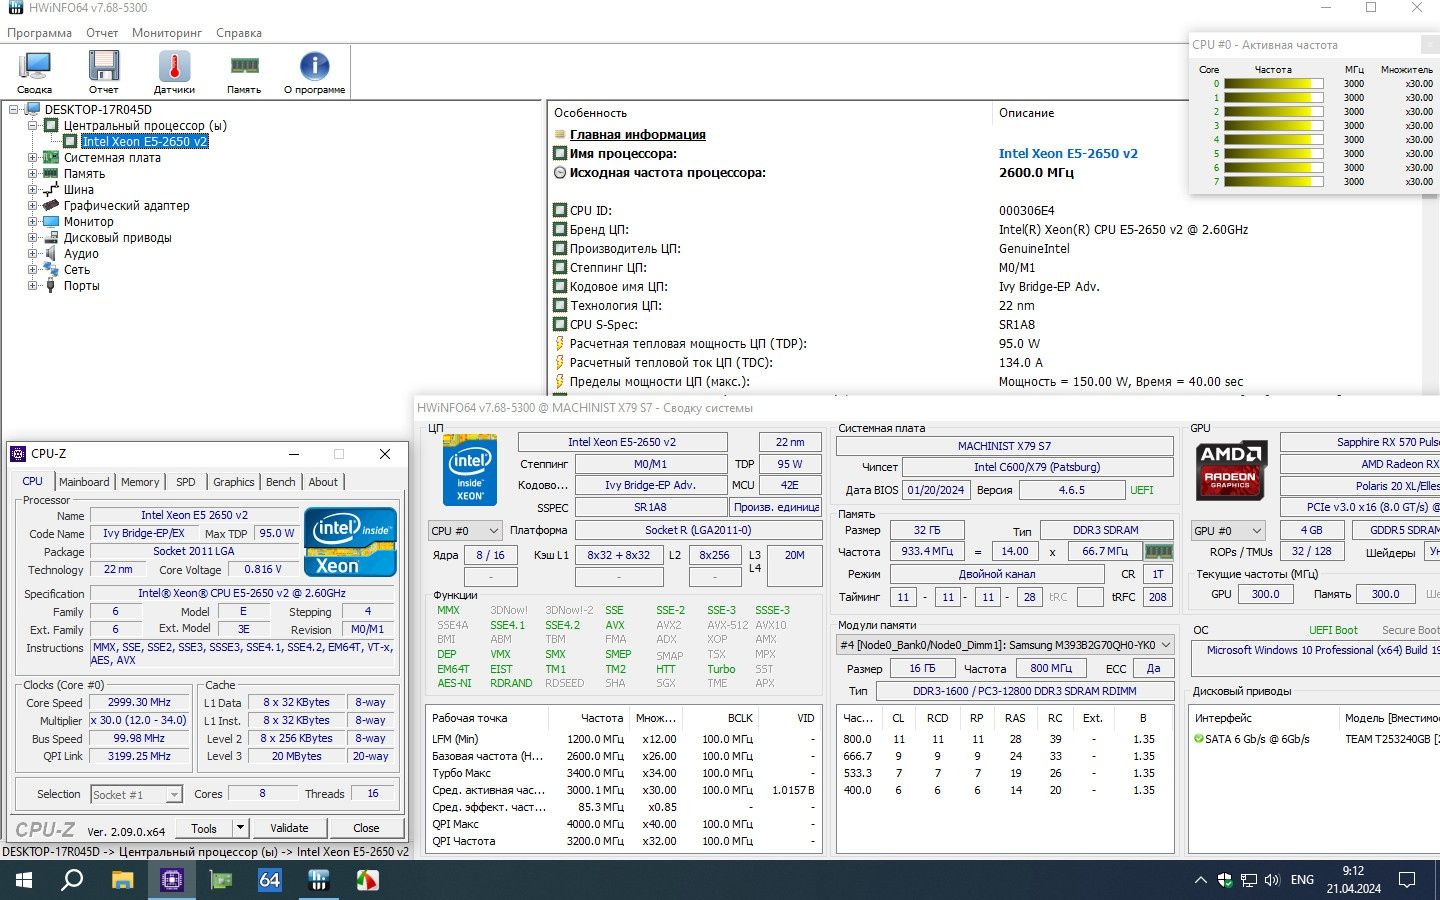Click CPU-Z Validate button
The image size is (1440, 900).
(289, 828)
